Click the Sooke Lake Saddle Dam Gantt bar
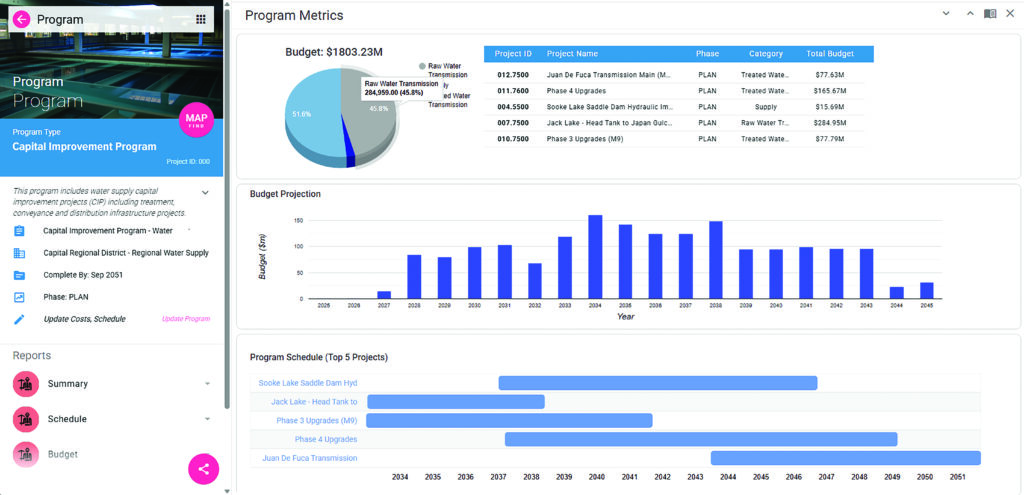 point(658,383)
